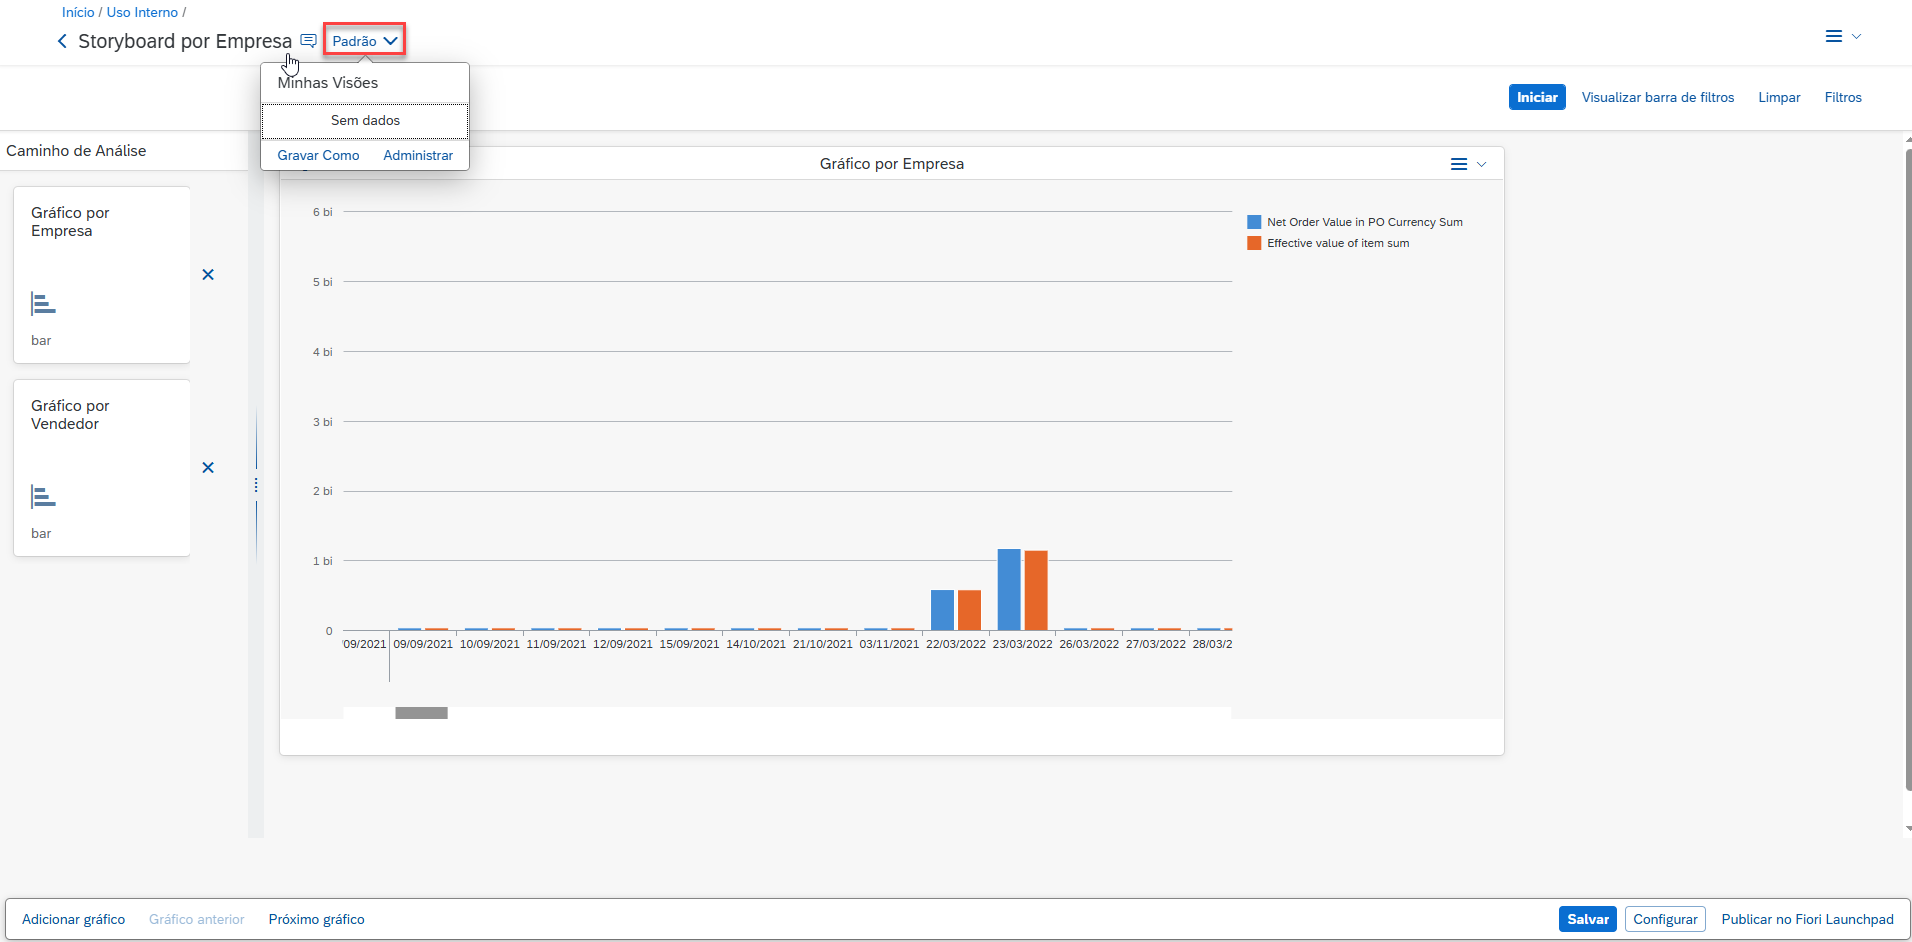
Task: Choose Gravar Como in the views popup
Action: tap(318, 155)
